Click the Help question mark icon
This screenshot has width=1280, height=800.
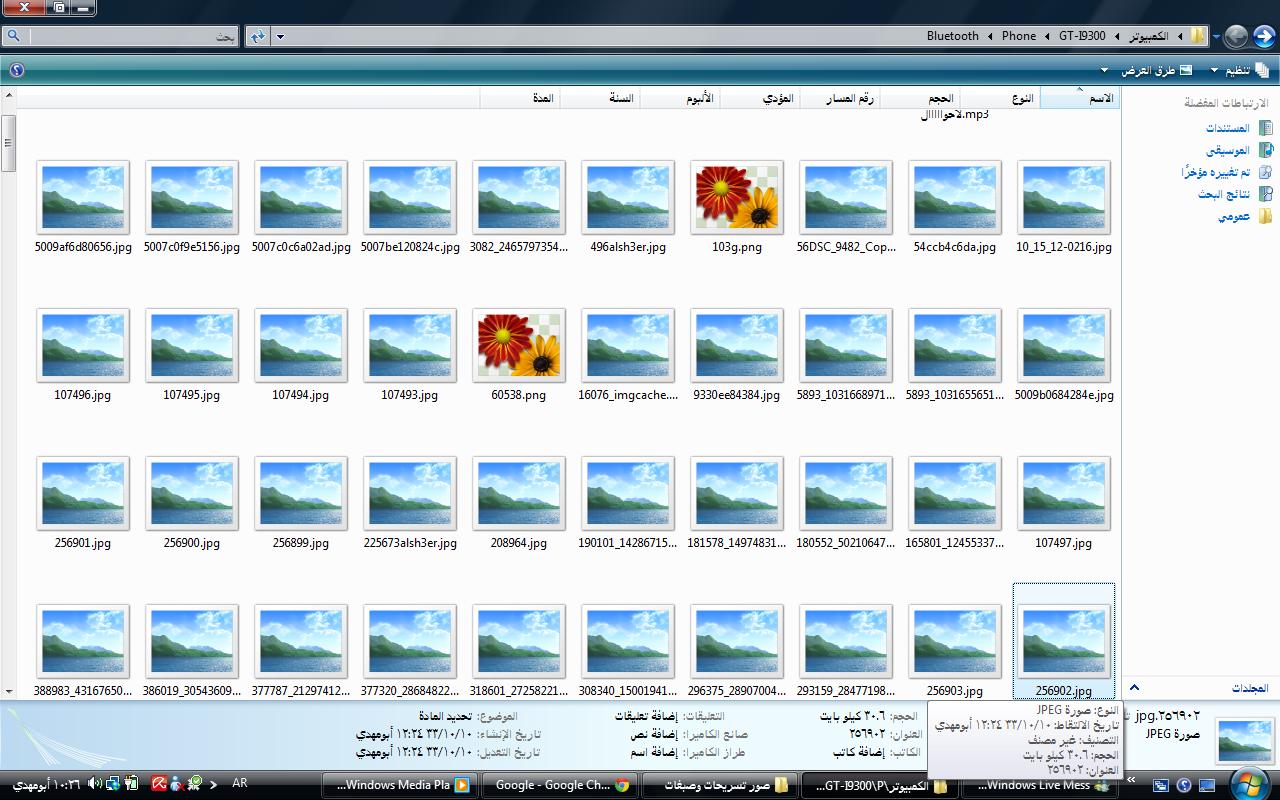pos(16,70)
